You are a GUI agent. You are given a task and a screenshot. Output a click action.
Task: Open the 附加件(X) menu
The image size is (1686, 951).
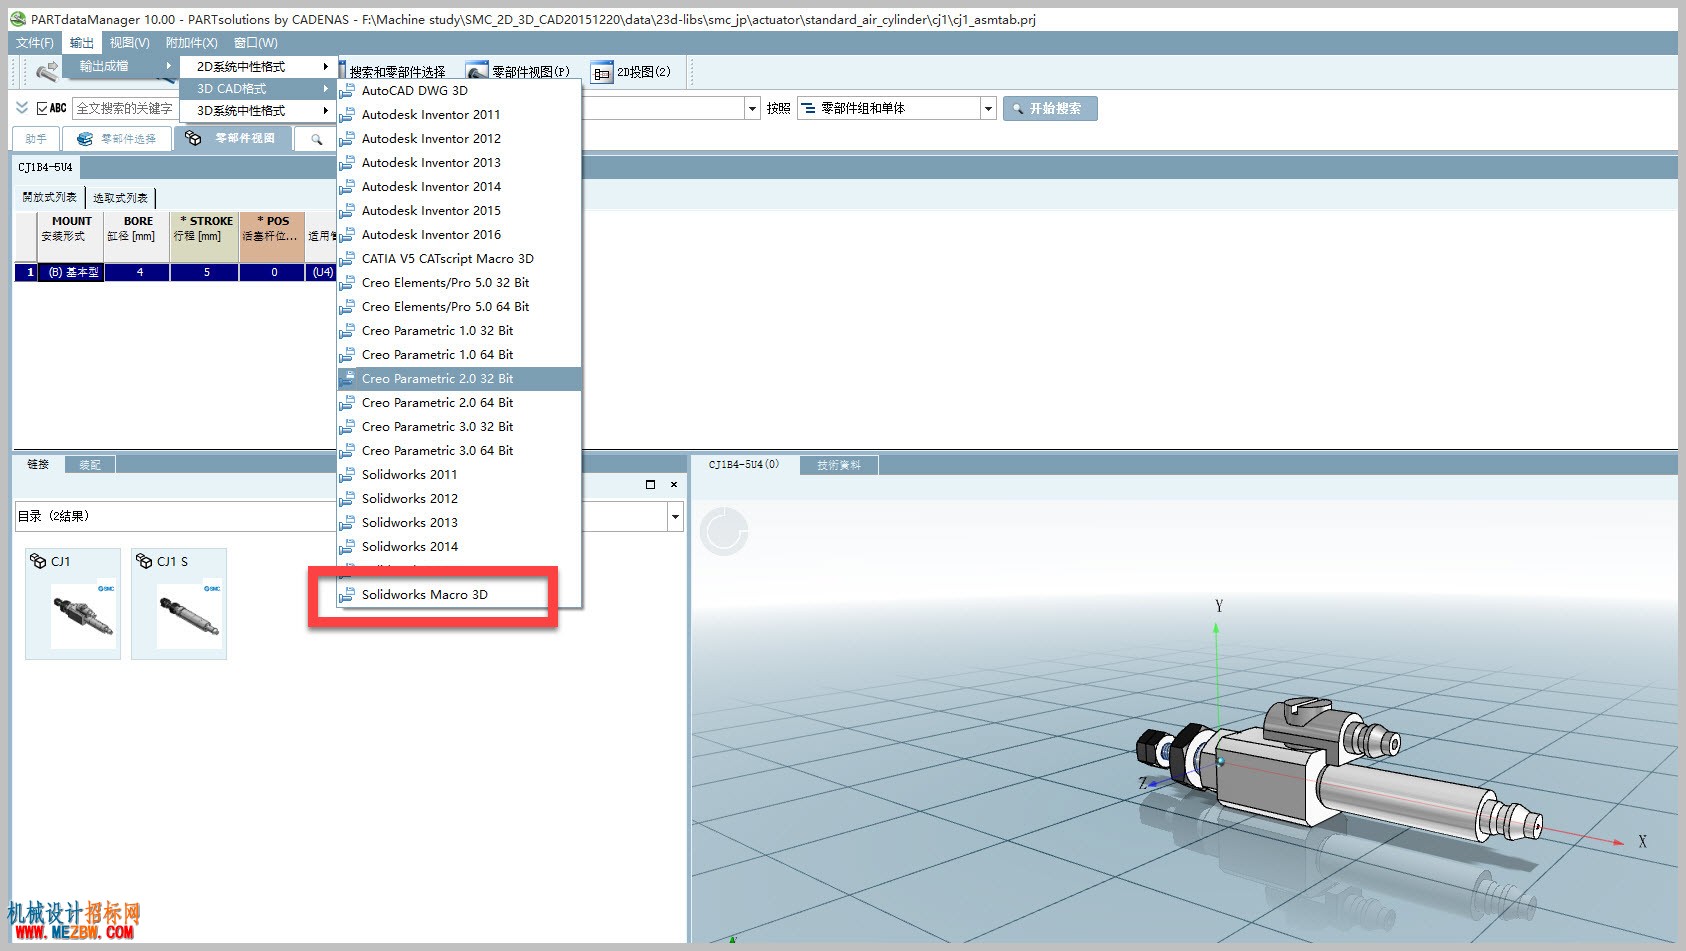(x=191, y=43)
